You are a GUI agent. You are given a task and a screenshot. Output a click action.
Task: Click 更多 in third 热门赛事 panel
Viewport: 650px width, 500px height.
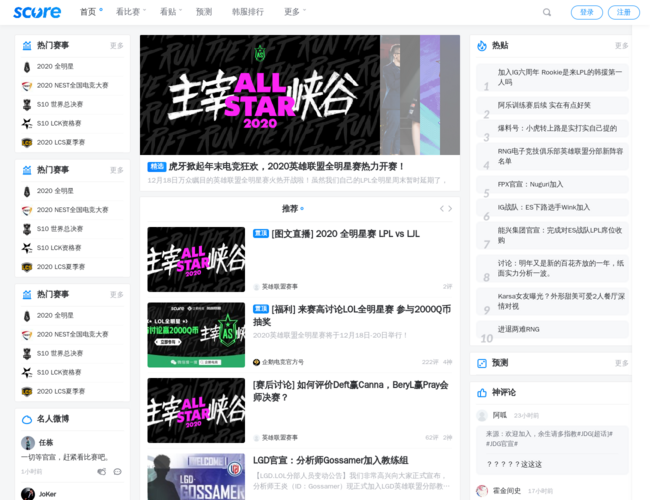coord(116,294)
